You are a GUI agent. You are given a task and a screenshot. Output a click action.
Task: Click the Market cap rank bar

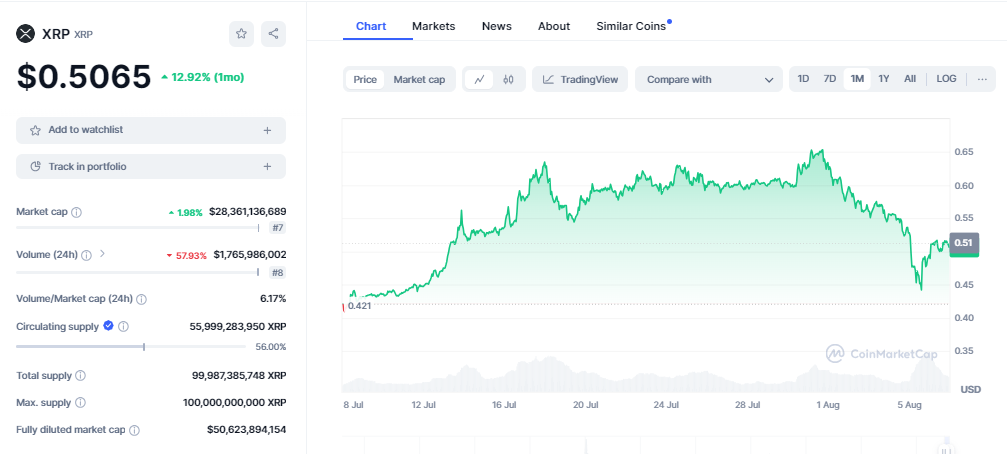138,228
